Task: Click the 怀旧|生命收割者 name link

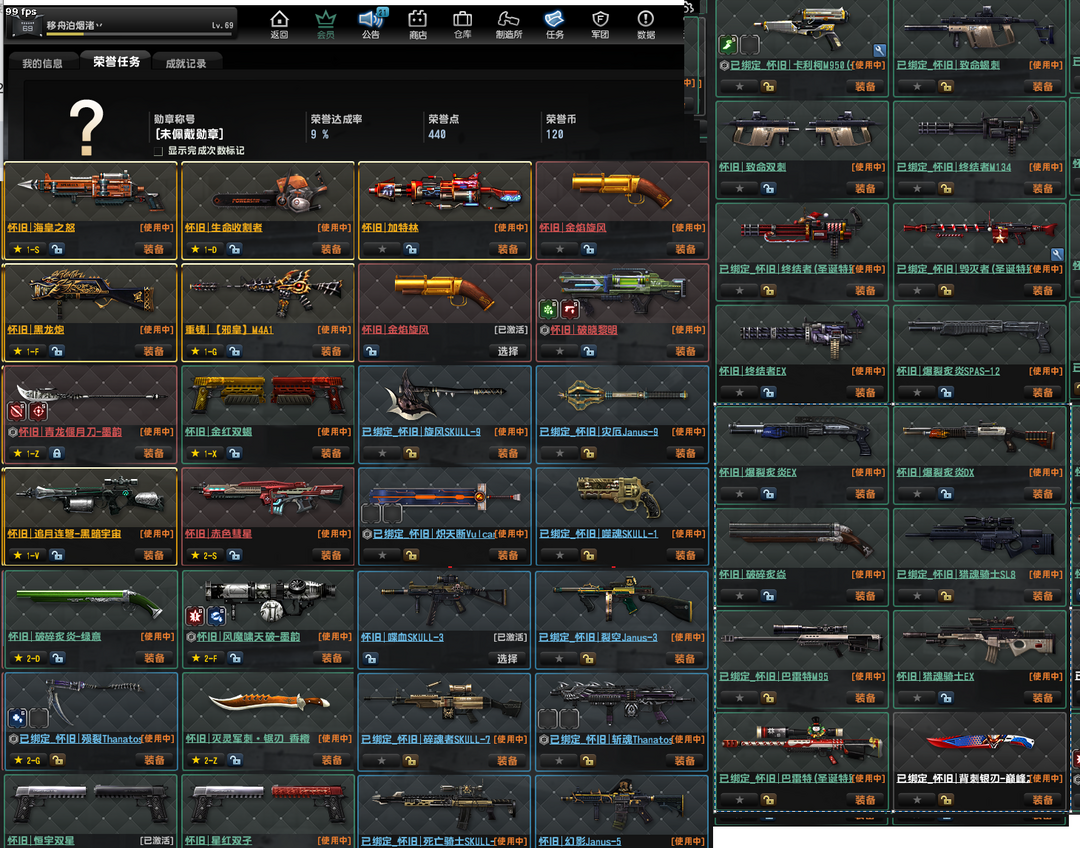Action: click(224, 228)
